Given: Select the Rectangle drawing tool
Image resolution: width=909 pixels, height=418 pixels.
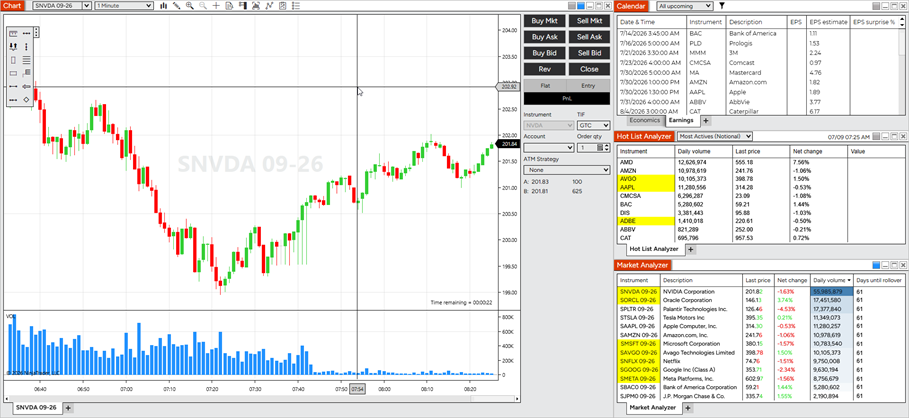Looking at the screenshot, I should coord(13,73).
